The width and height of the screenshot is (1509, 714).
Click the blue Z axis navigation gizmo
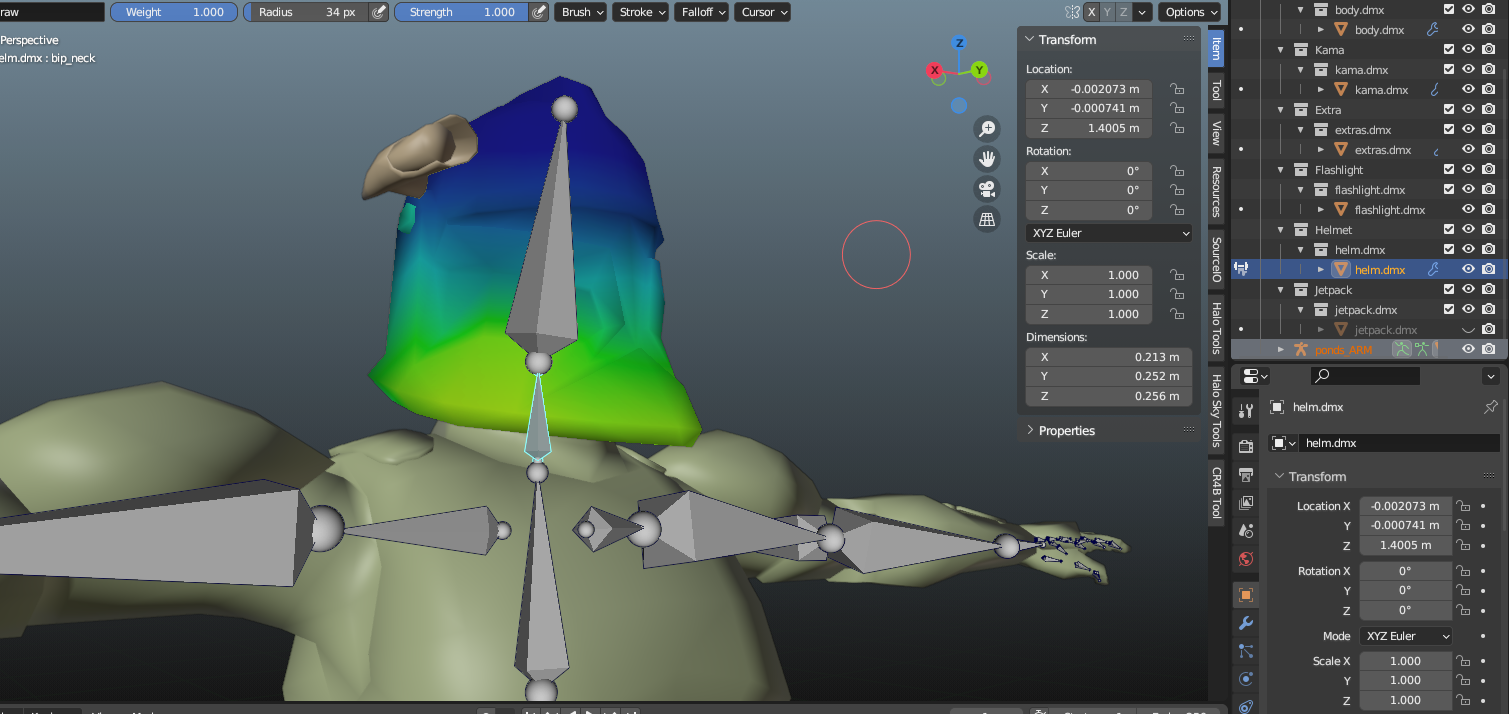coord(959,43)
